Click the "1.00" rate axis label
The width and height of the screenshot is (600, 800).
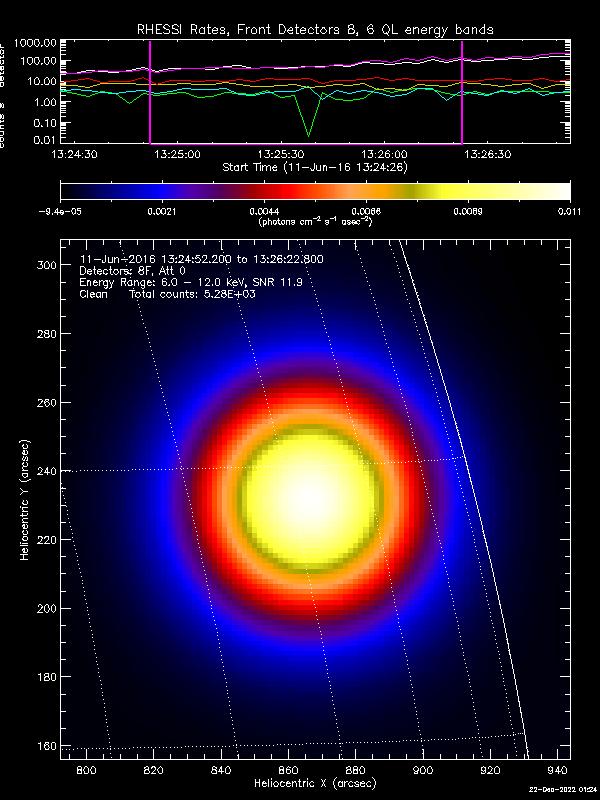(x=45, y=102)
